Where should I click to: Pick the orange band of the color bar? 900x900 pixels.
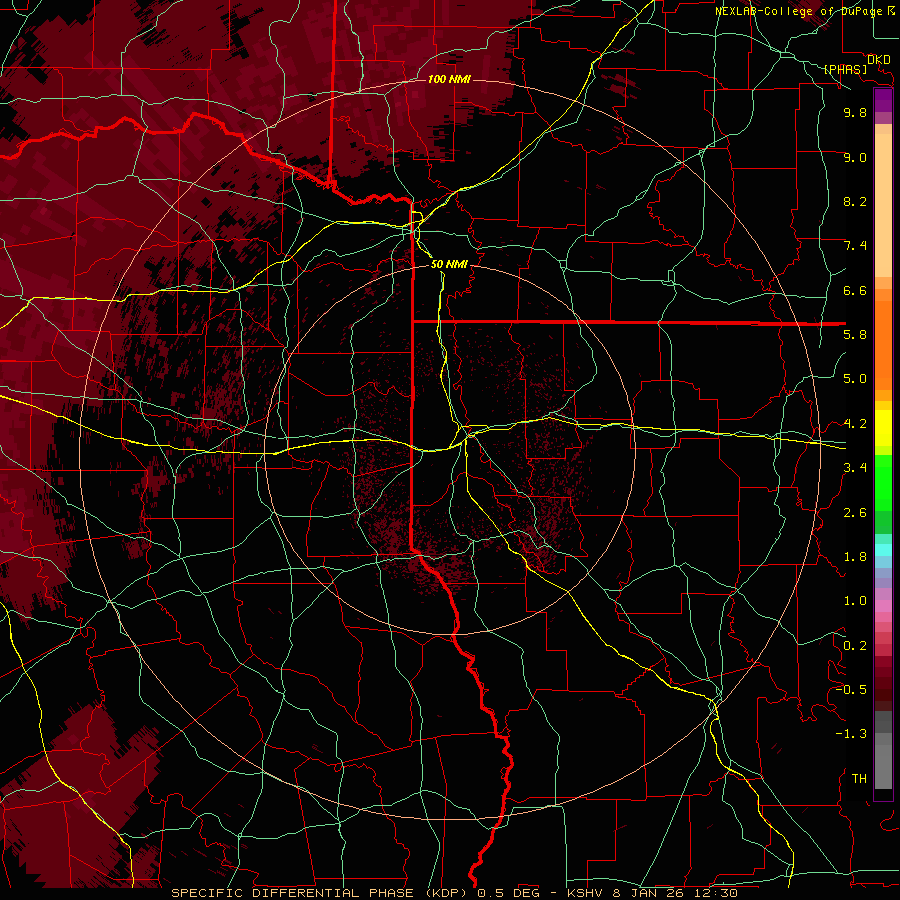pyautogui.click(x=883, y=344)
